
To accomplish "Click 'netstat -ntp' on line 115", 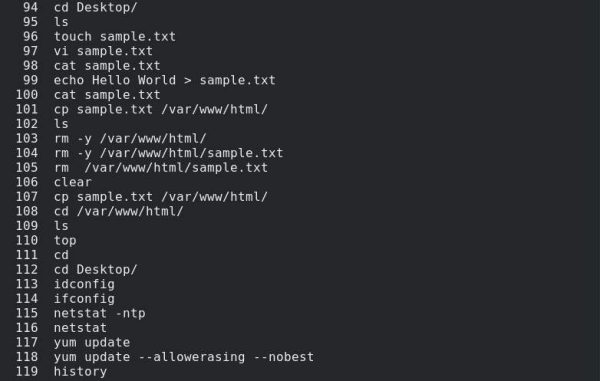I will click(99, 313).
